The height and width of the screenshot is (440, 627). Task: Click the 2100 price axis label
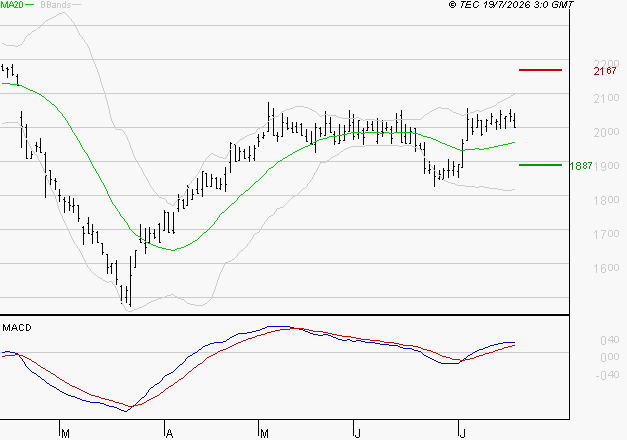tap(607, 98)
